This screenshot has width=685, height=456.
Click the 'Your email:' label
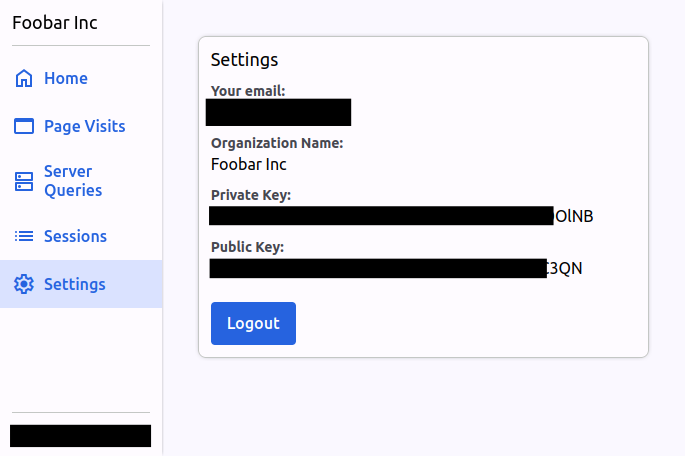tap(248, 91)
